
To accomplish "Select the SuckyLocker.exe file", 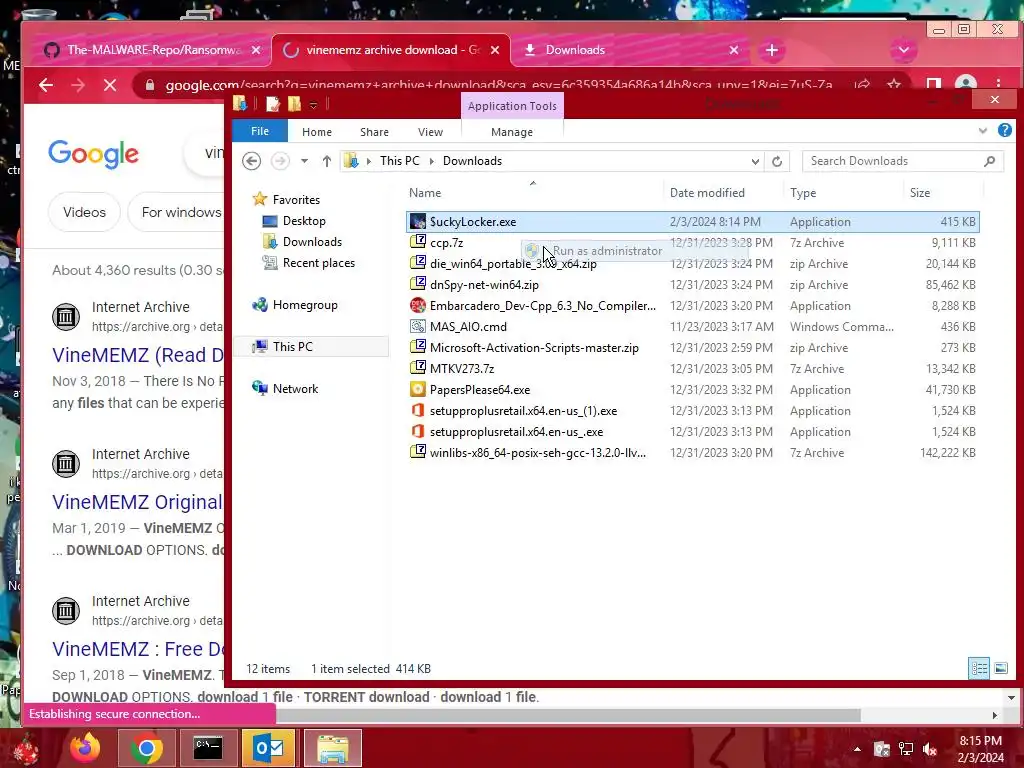I will 692,221.
